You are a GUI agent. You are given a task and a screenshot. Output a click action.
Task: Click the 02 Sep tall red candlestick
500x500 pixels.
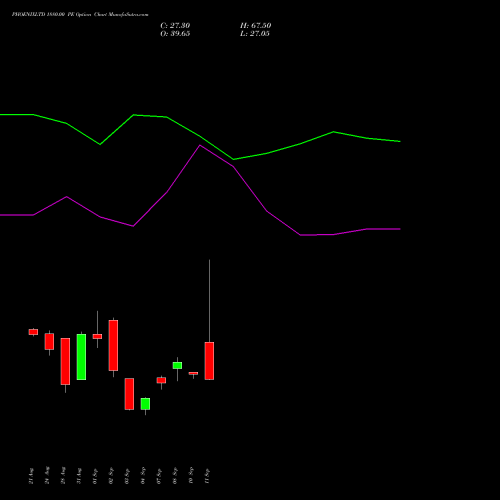(113, 345)
